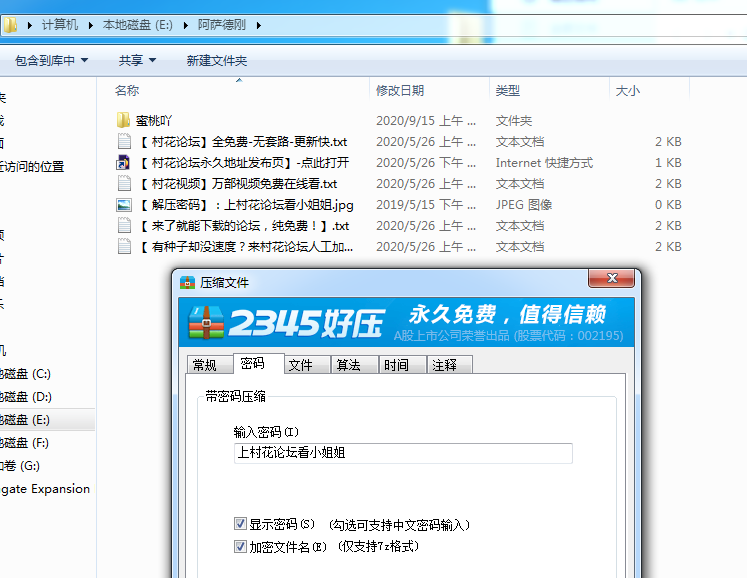Click the 村花论坛永久地址发布页 Internet shortcut icon

123,162
